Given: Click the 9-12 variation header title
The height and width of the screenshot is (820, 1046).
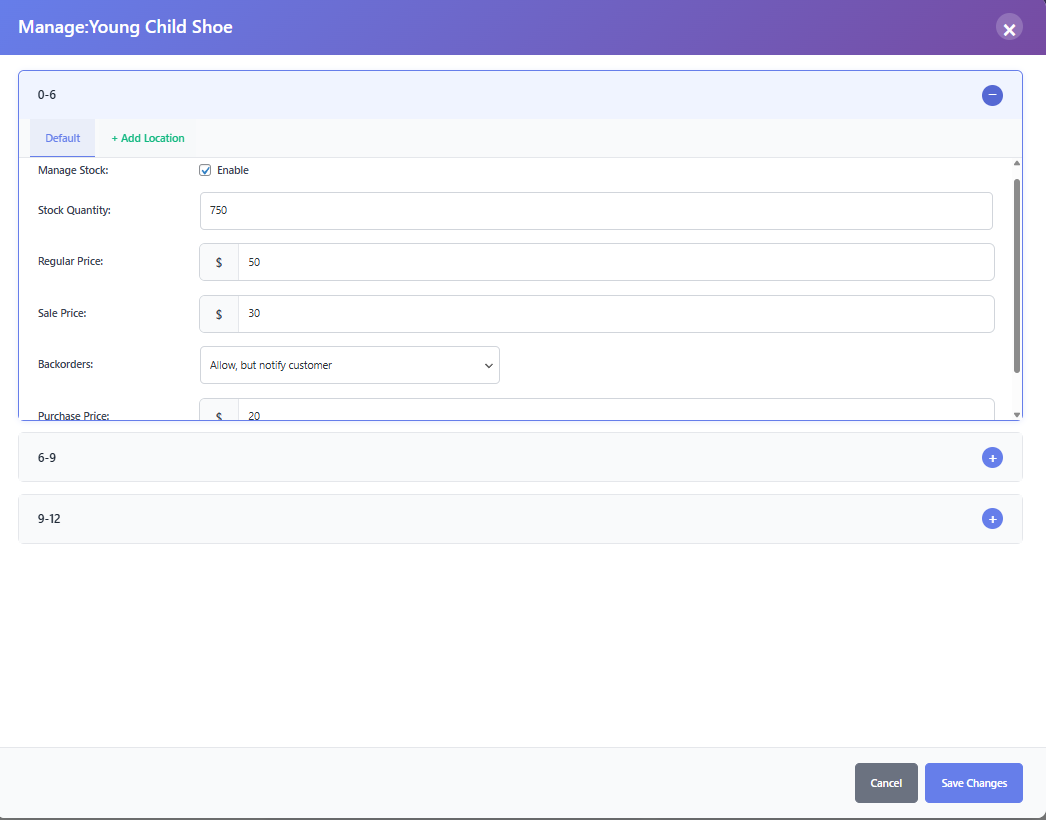Looking at the screenshot, I should pyautogui.click(x=50, y=519).
